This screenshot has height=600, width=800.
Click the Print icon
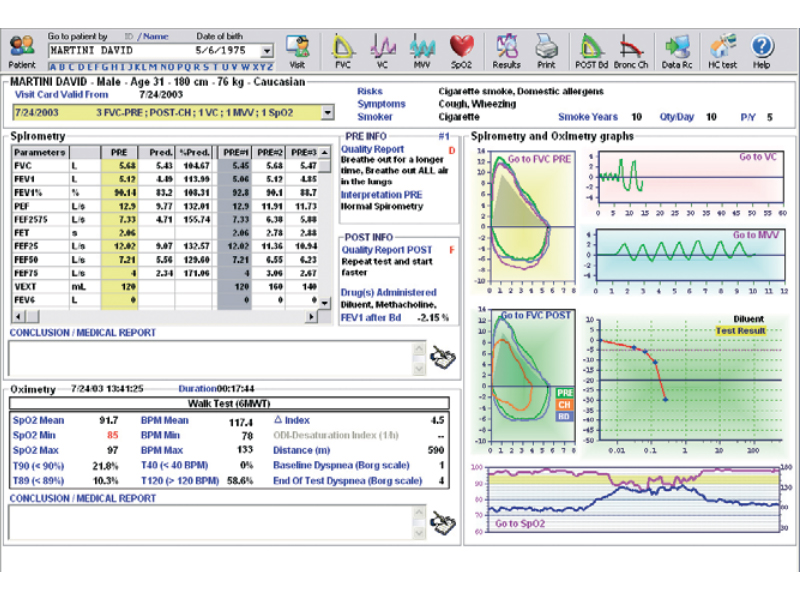546,51
